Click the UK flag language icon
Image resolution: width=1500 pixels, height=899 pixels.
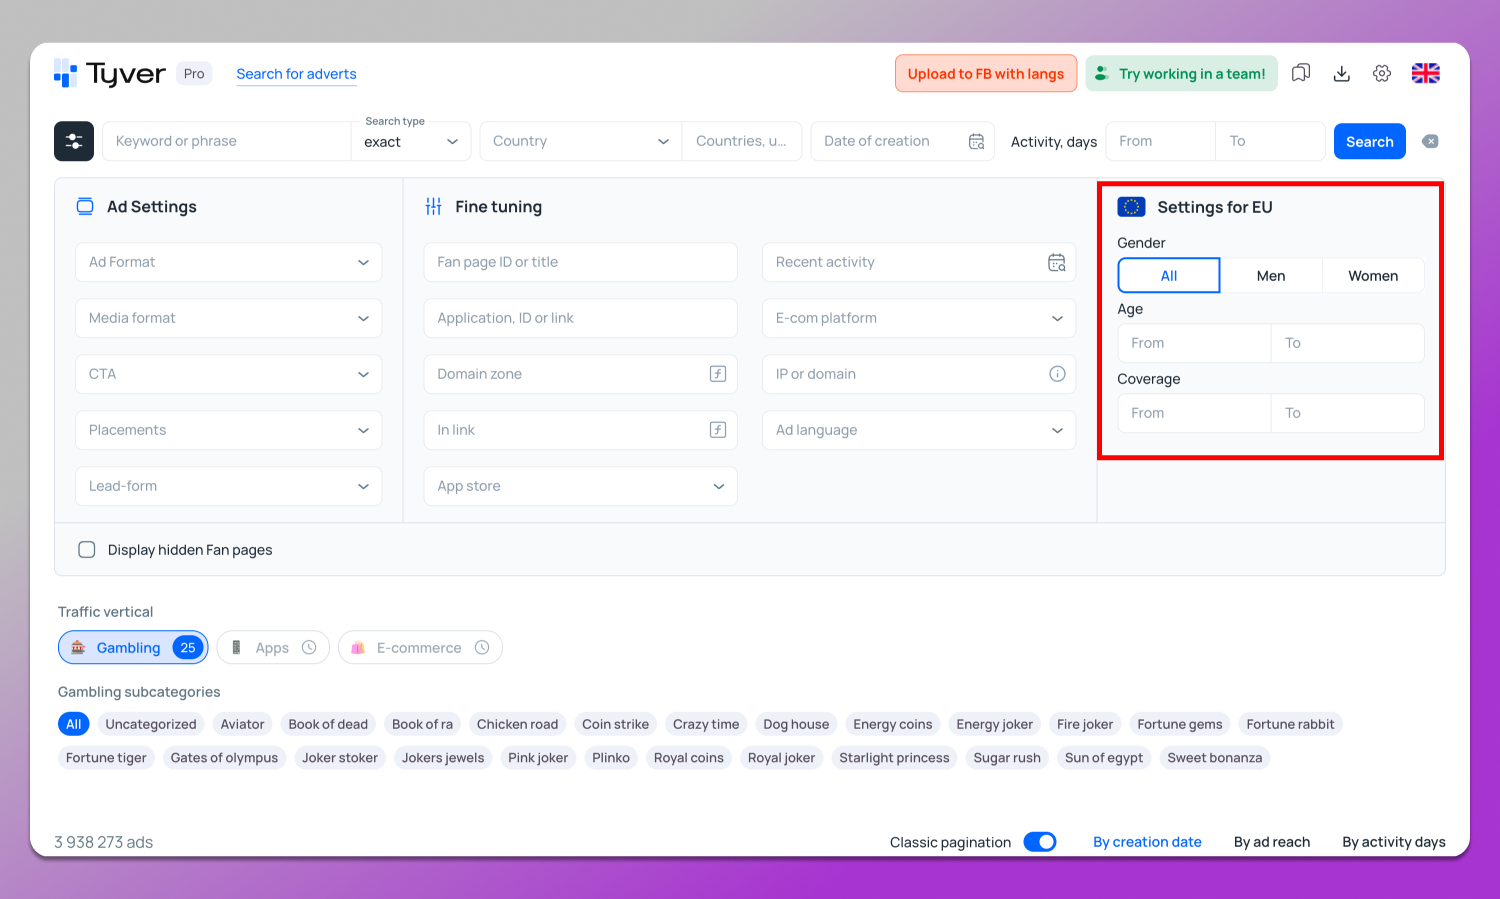1424,72
